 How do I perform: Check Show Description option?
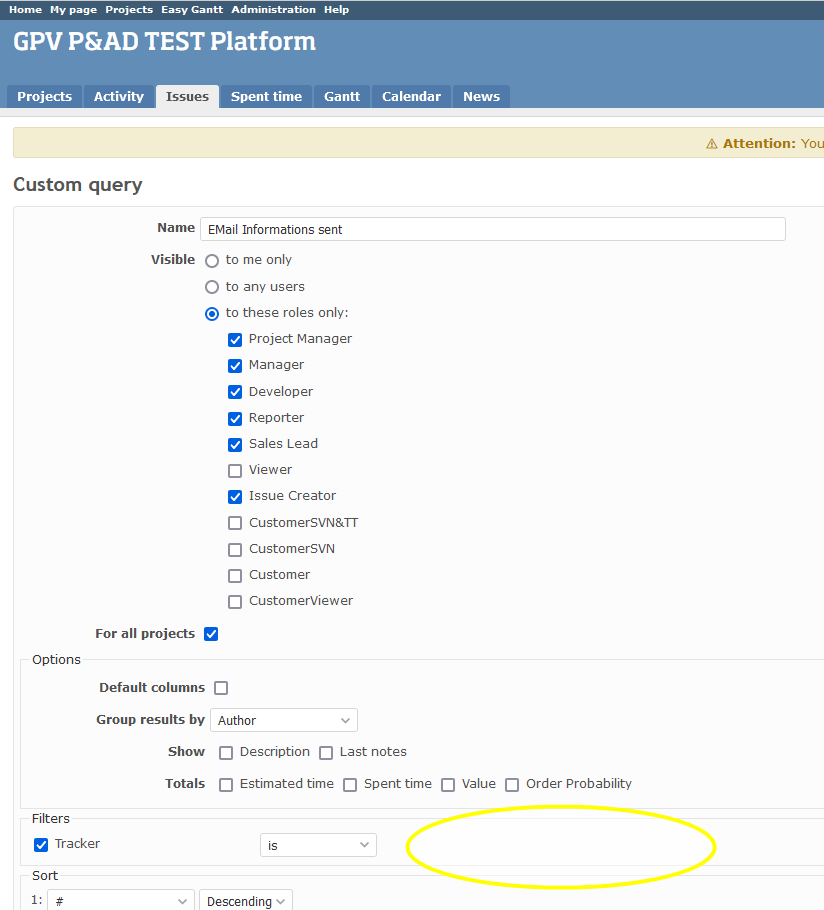pos(226,753)
